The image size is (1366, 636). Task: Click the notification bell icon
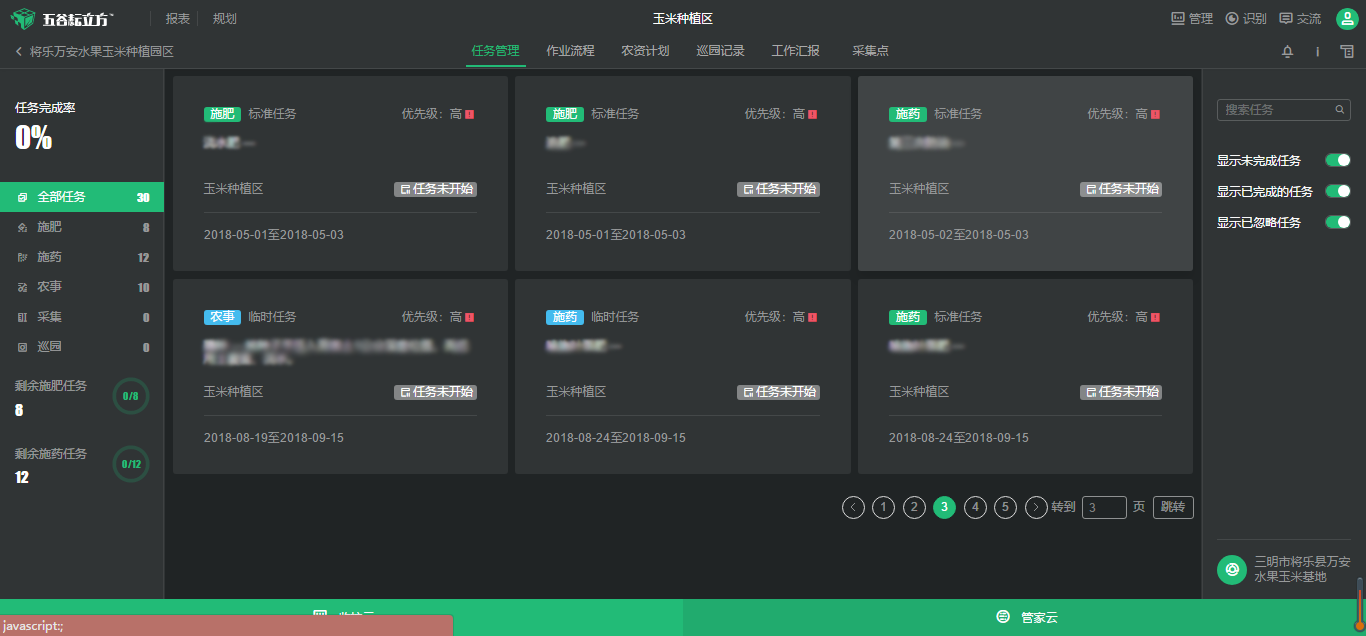pyautogui.click(x=1287, y=51)
